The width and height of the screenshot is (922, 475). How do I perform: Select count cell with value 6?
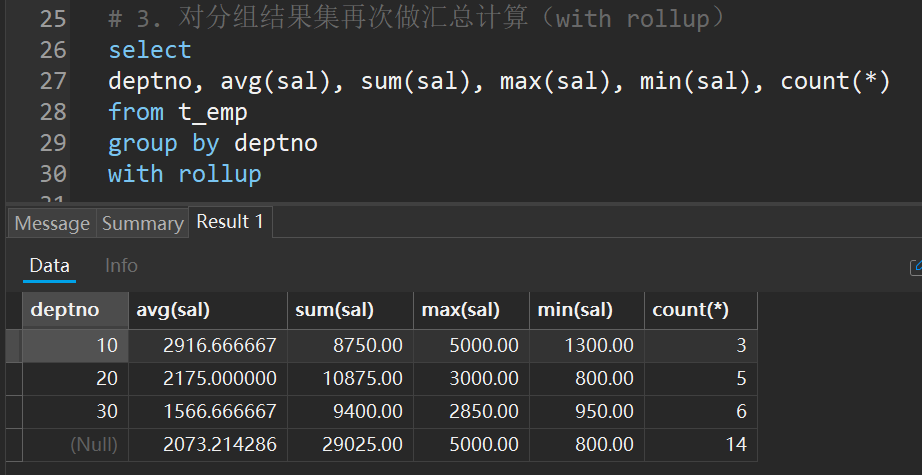701,411
